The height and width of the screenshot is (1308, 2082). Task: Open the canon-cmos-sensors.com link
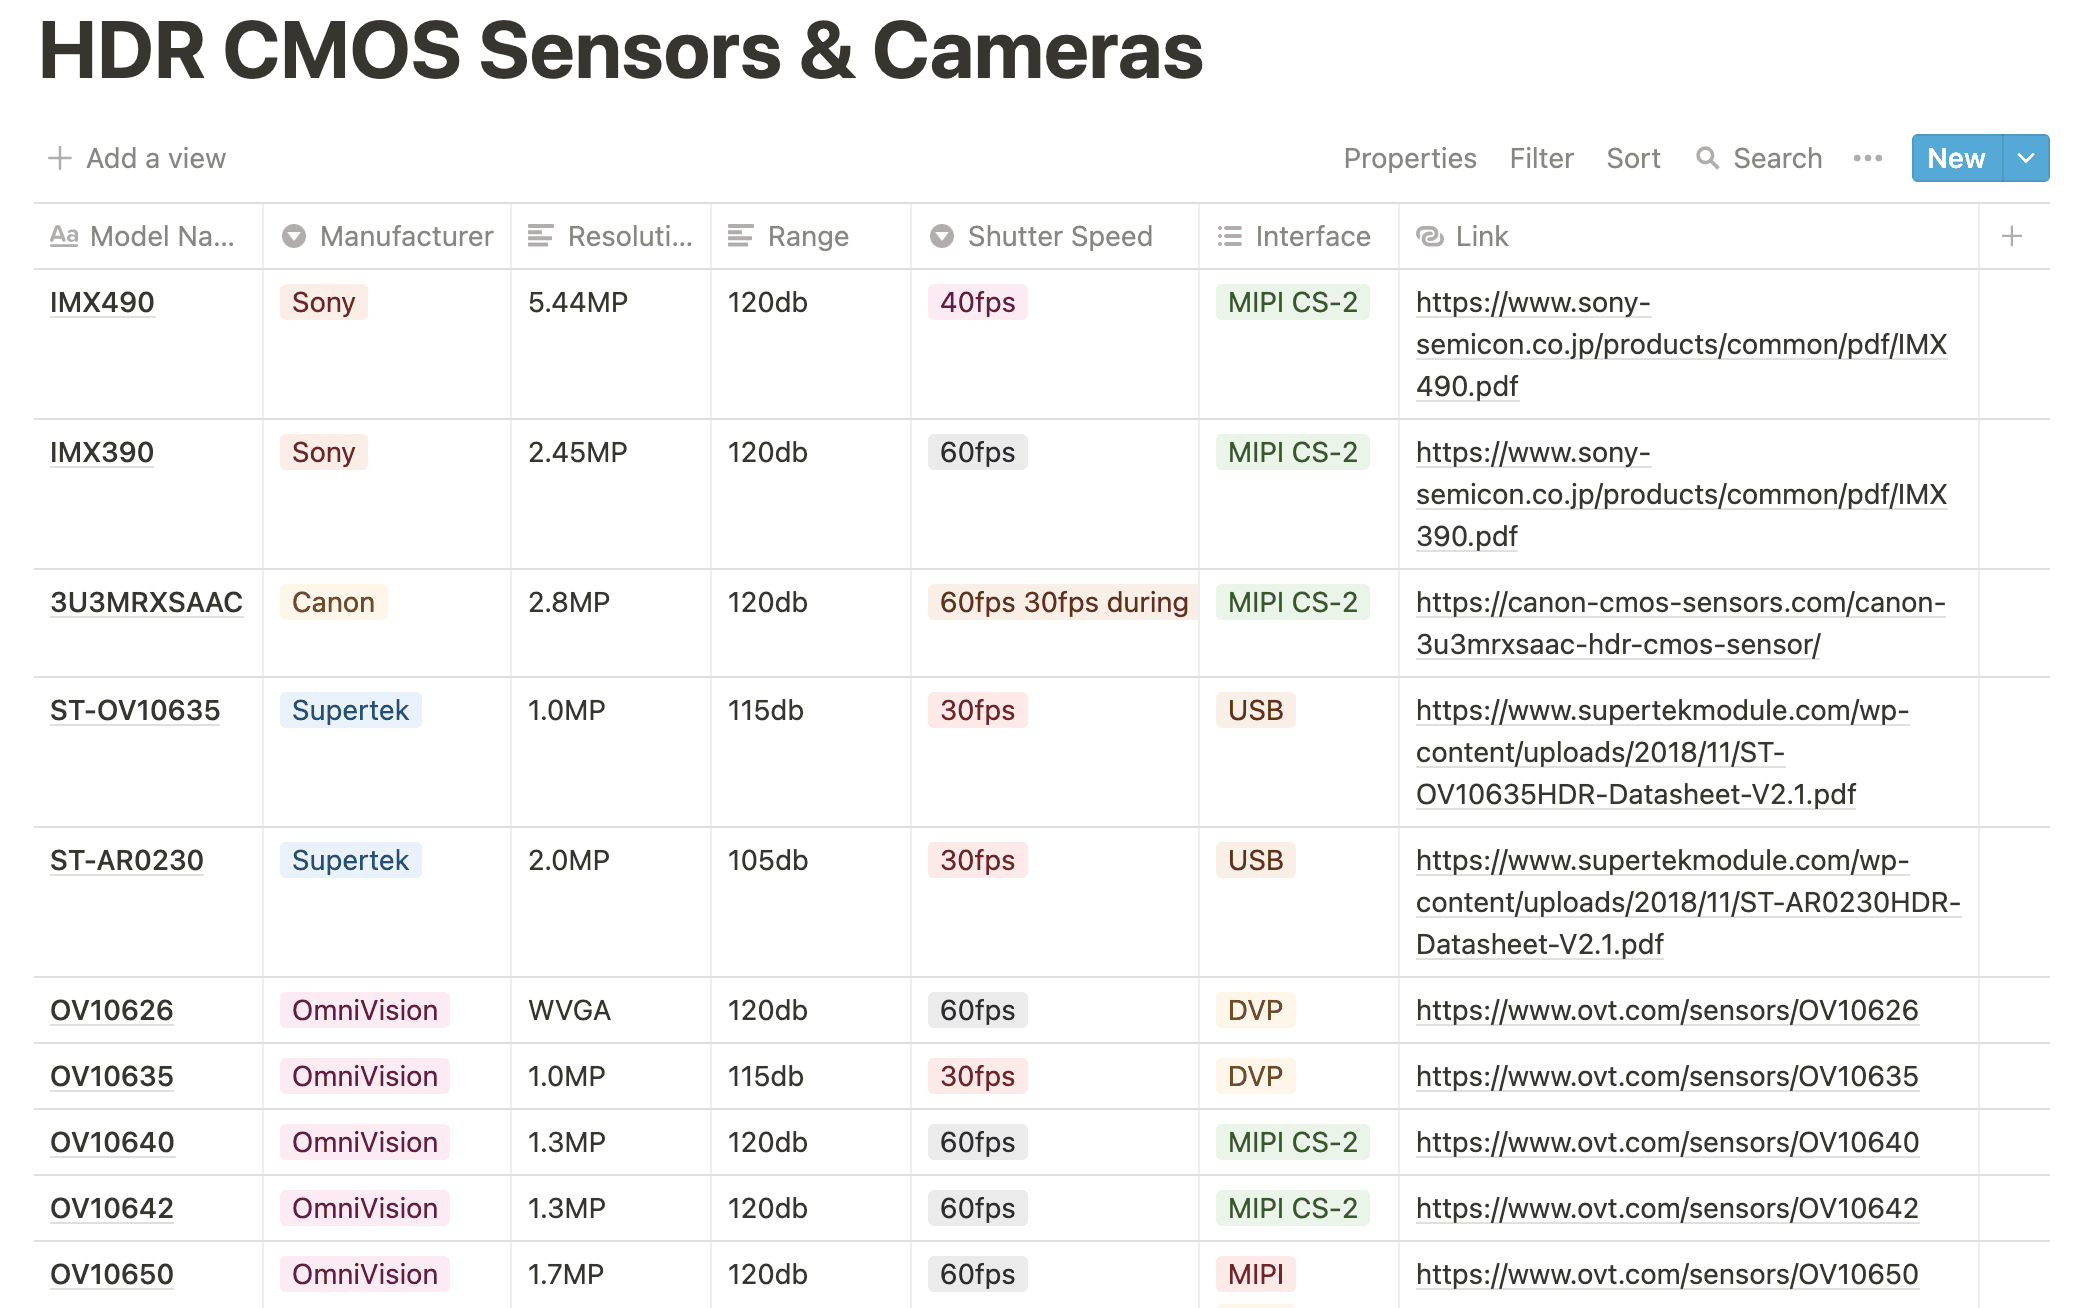[x=1681, y=623]
